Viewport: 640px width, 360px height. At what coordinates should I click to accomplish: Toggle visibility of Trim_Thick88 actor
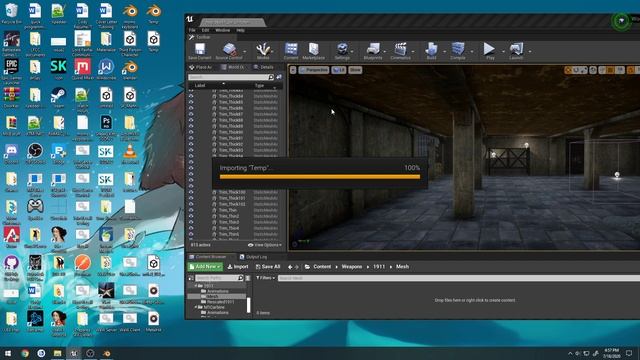(191, 120)
